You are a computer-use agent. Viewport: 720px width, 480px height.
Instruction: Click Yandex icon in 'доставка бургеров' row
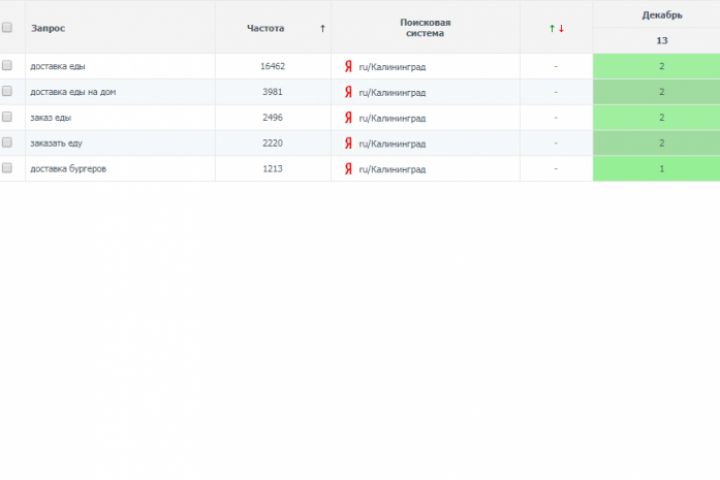click(x=349, y=169)
